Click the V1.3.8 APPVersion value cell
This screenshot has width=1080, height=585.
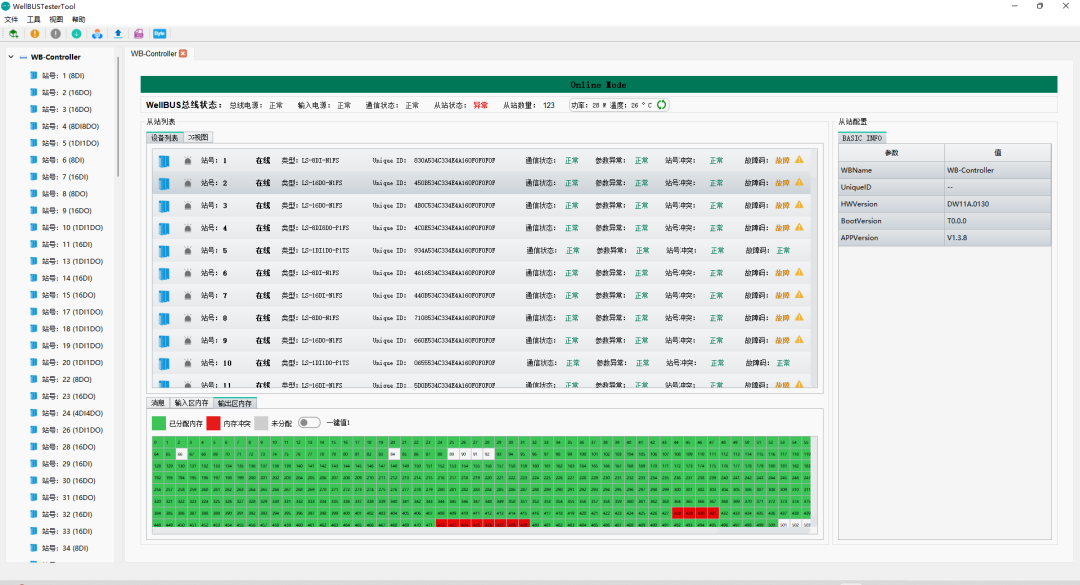(997, 238)
